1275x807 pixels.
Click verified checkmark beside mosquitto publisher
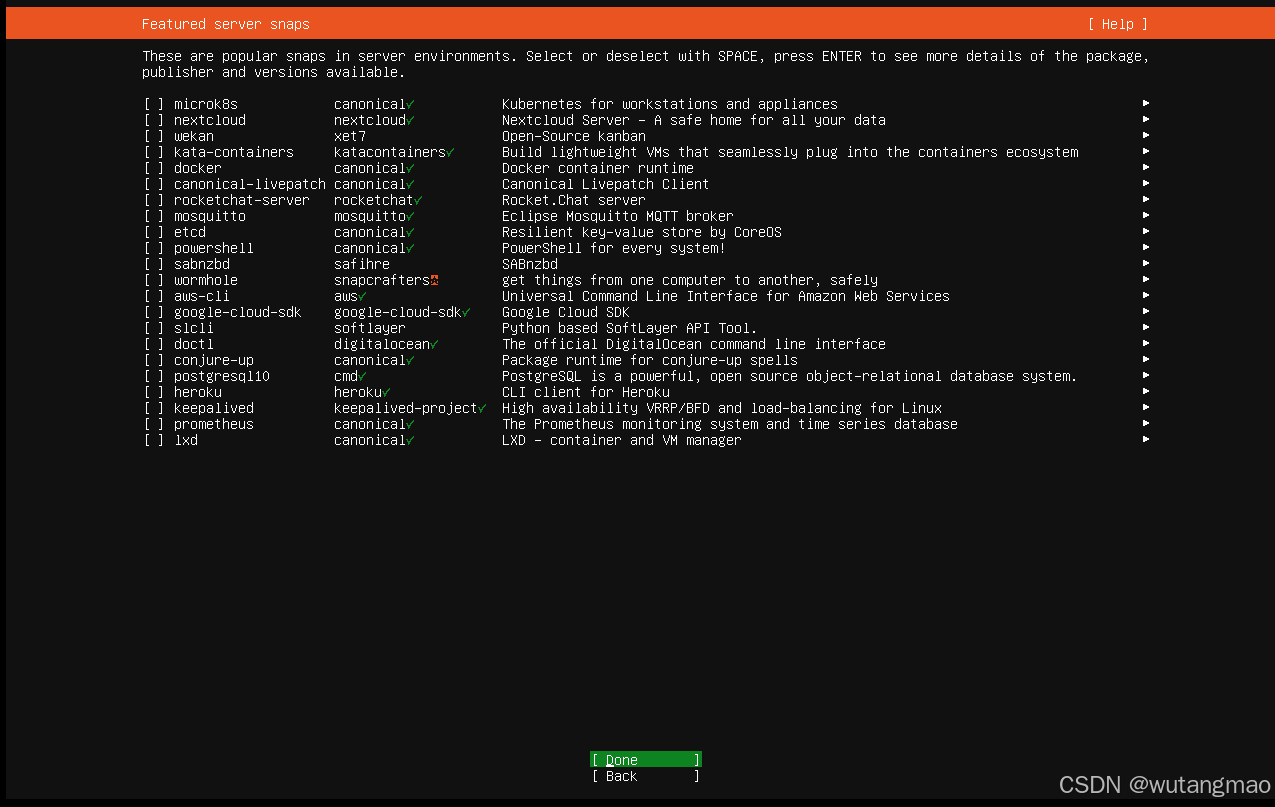[410, 216]
